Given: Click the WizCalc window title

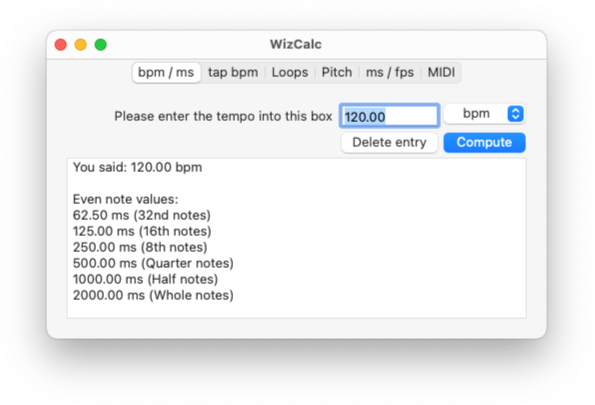Looking at the screenshot, I should (296, 44).
